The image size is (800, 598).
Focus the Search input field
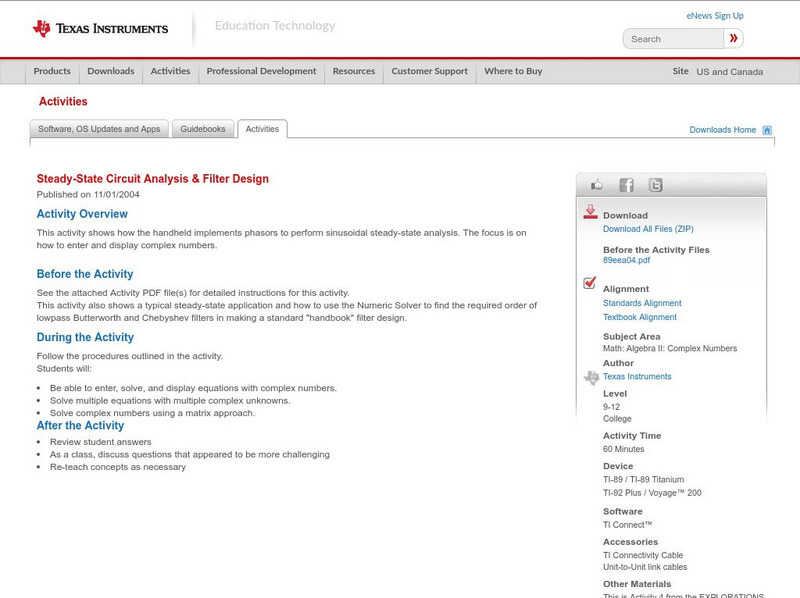click(x=673, y=39)
